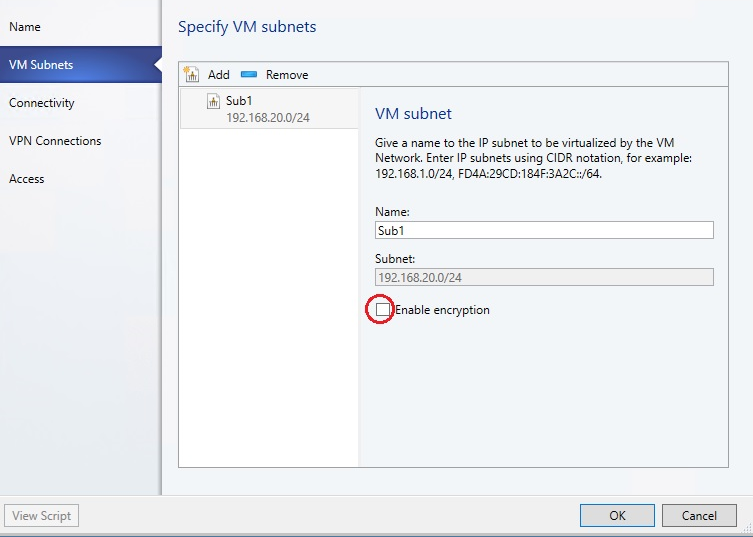Switch to the Access page

click(27, 179)
